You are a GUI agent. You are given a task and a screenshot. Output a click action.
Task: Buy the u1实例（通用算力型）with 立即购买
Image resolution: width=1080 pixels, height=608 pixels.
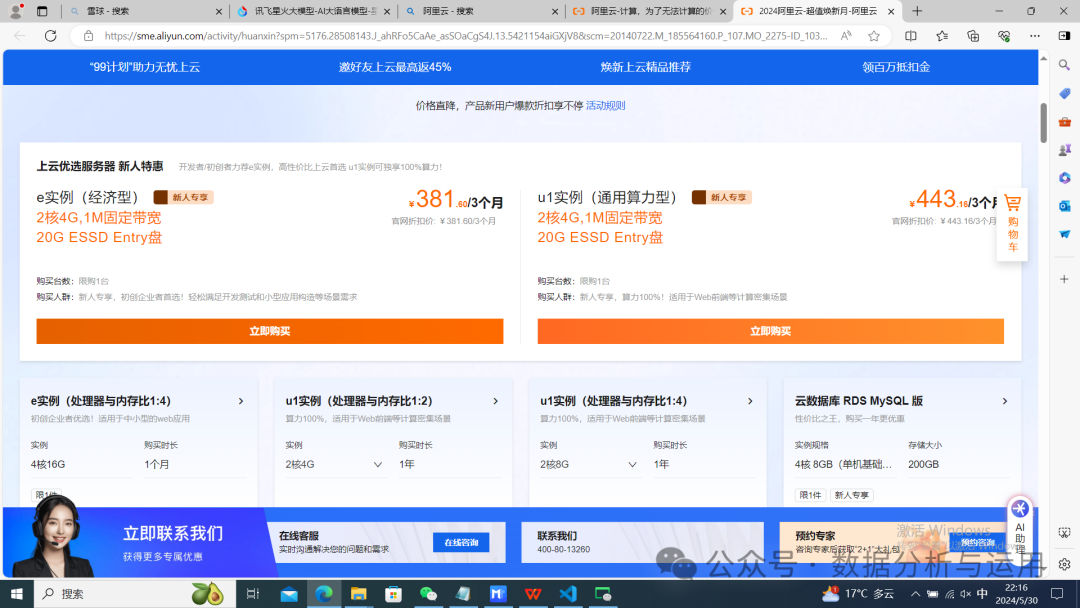click(771, 331)
